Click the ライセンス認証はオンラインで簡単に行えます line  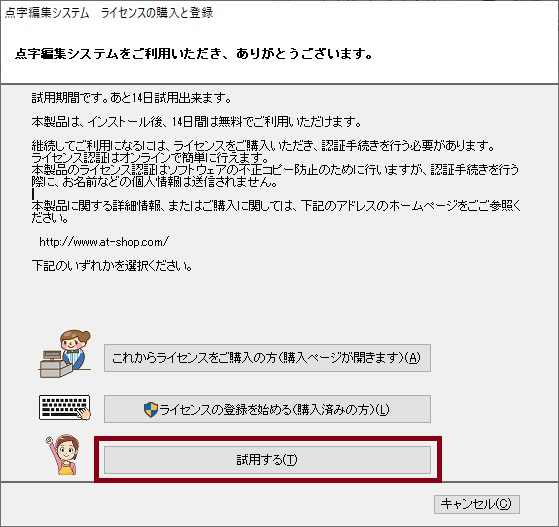[x=150, y=157]
